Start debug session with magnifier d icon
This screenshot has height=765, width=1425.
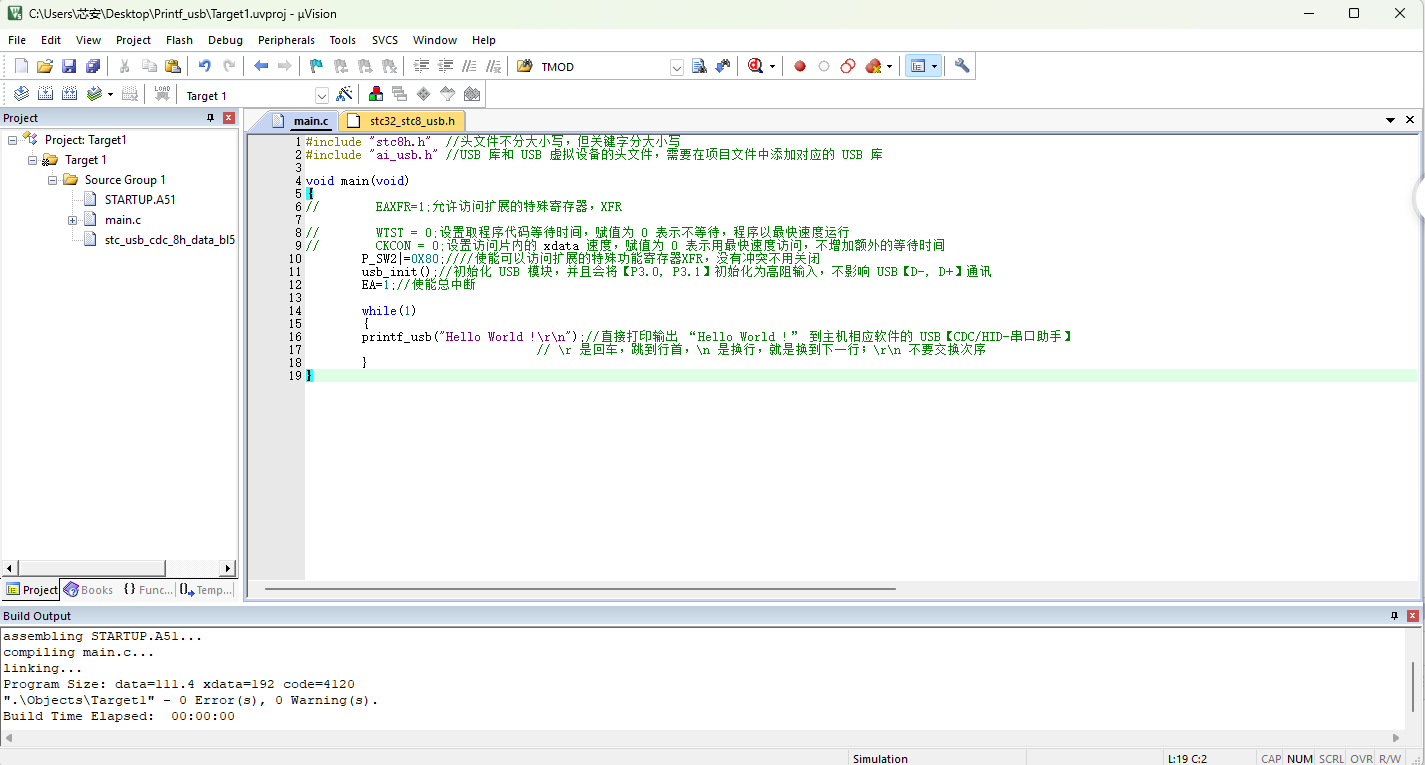pos(755,66)
